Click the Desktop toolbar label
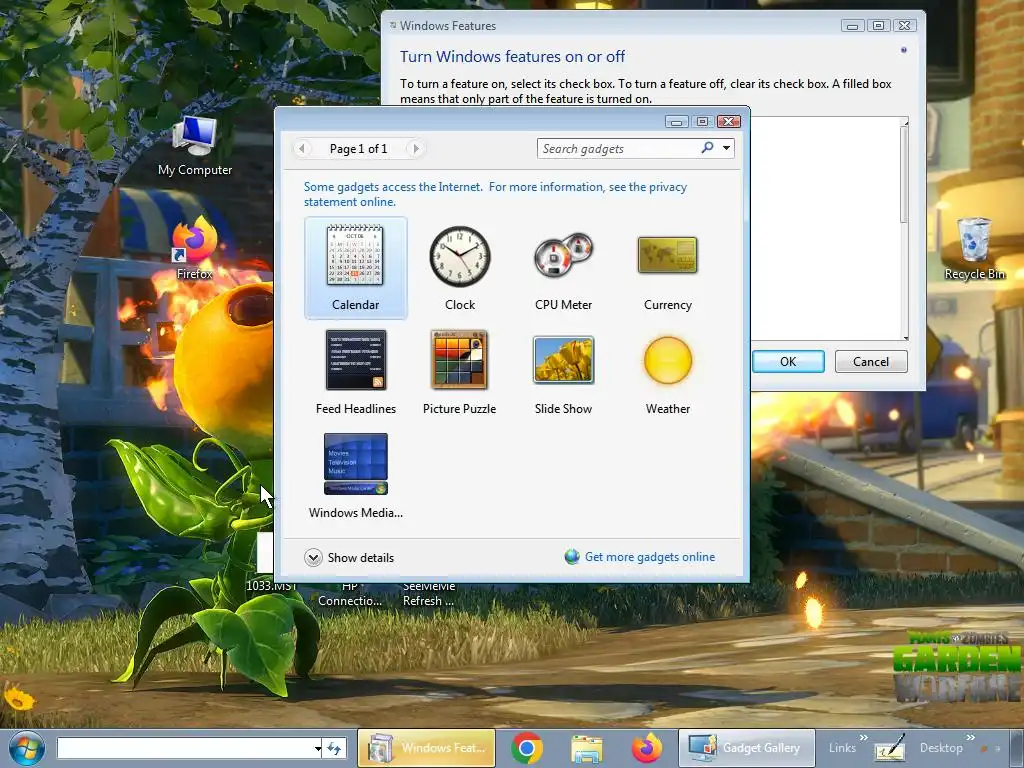 [941, 748]
